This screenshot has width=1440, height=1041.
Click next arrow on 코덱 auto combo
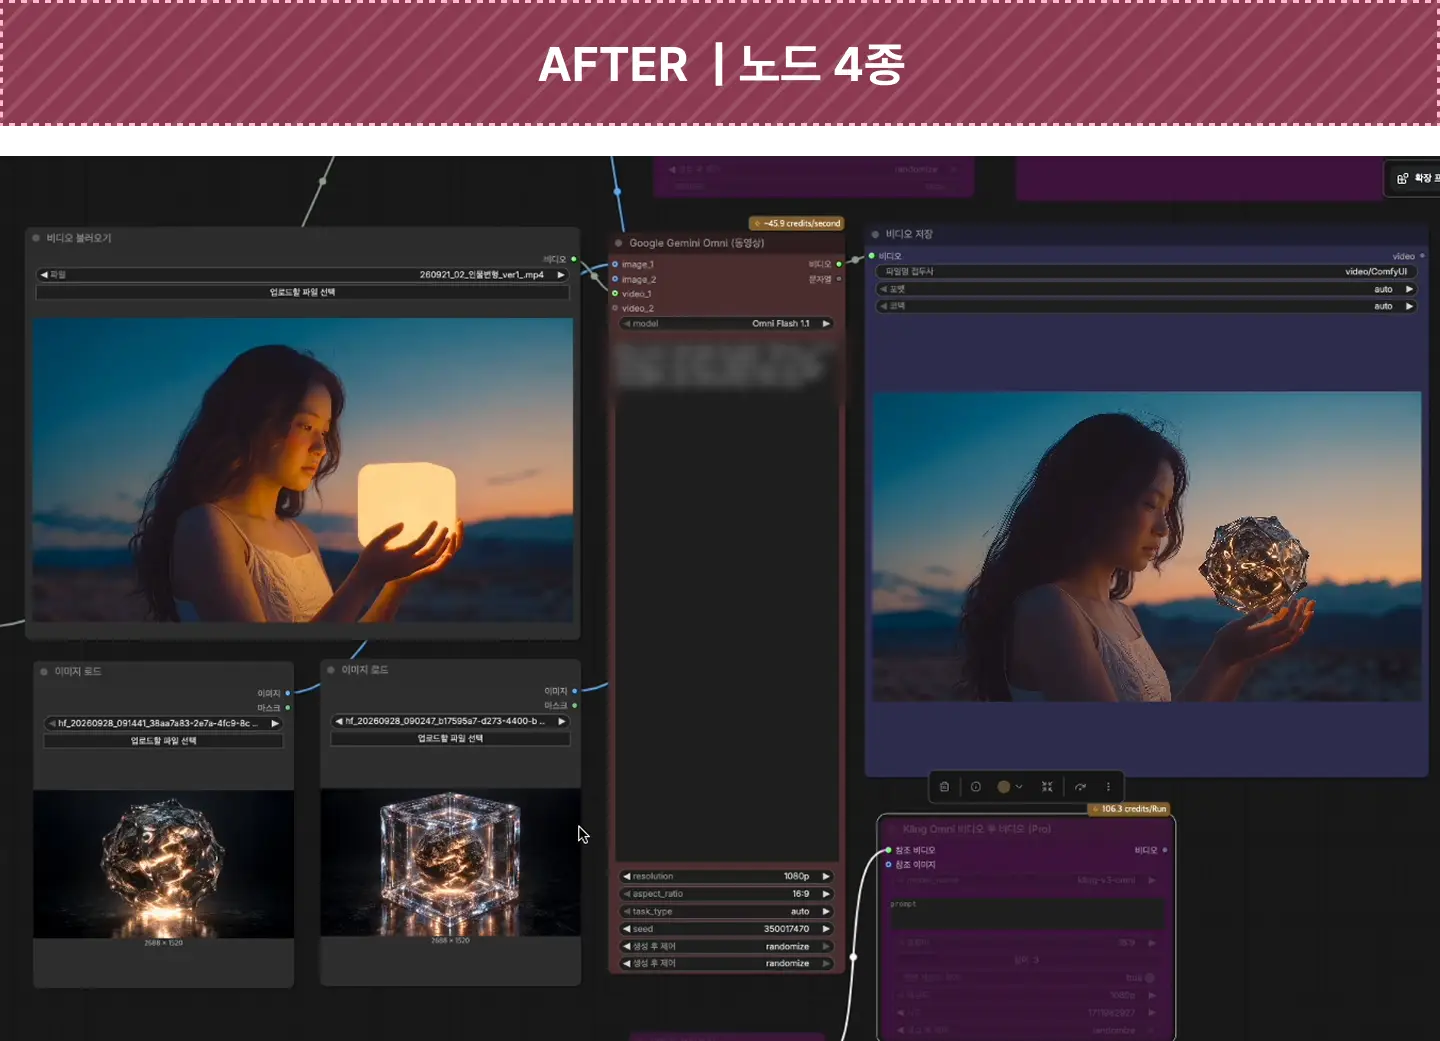1409,306
